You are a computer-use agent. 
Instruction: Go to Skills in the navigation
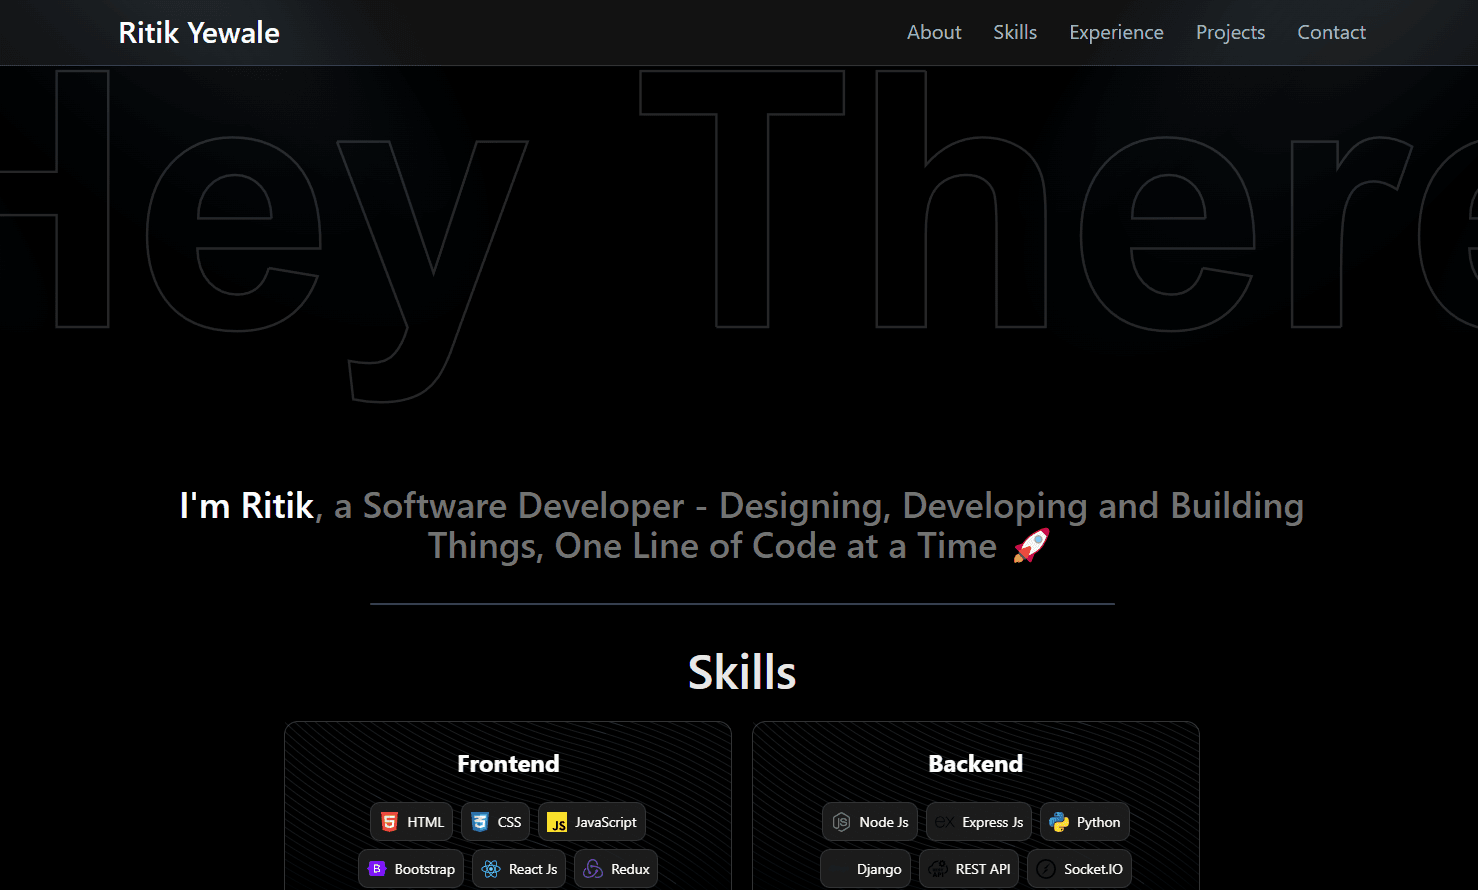point(1015,32)
